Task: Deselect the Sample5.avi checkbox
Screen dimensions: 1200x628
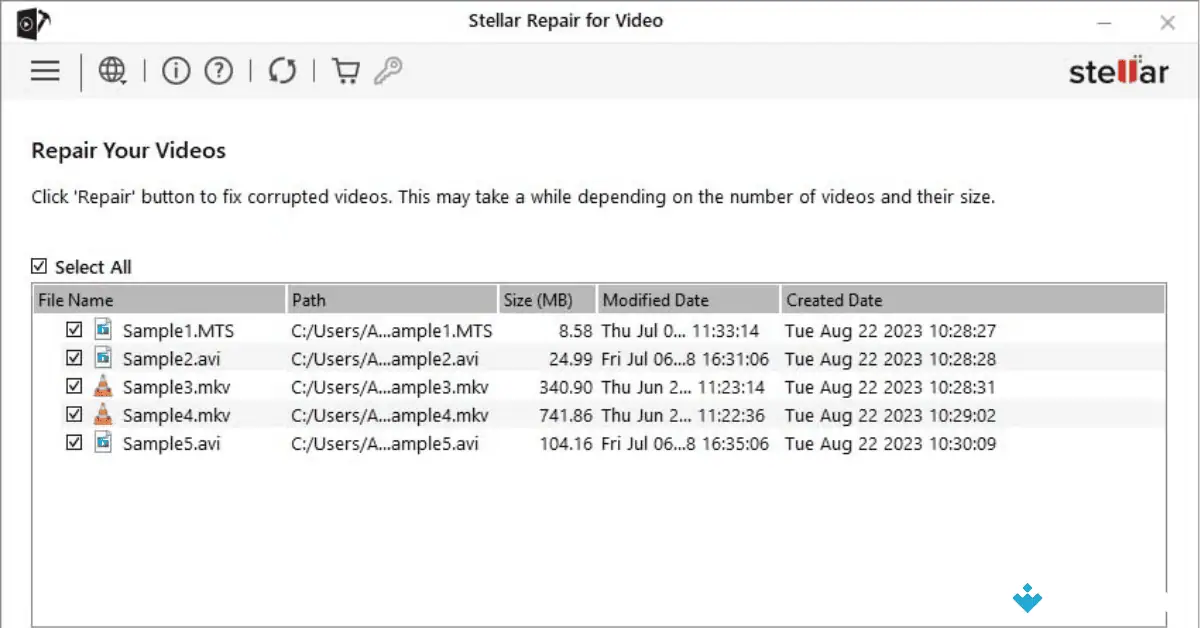Action: pos(74,442)
